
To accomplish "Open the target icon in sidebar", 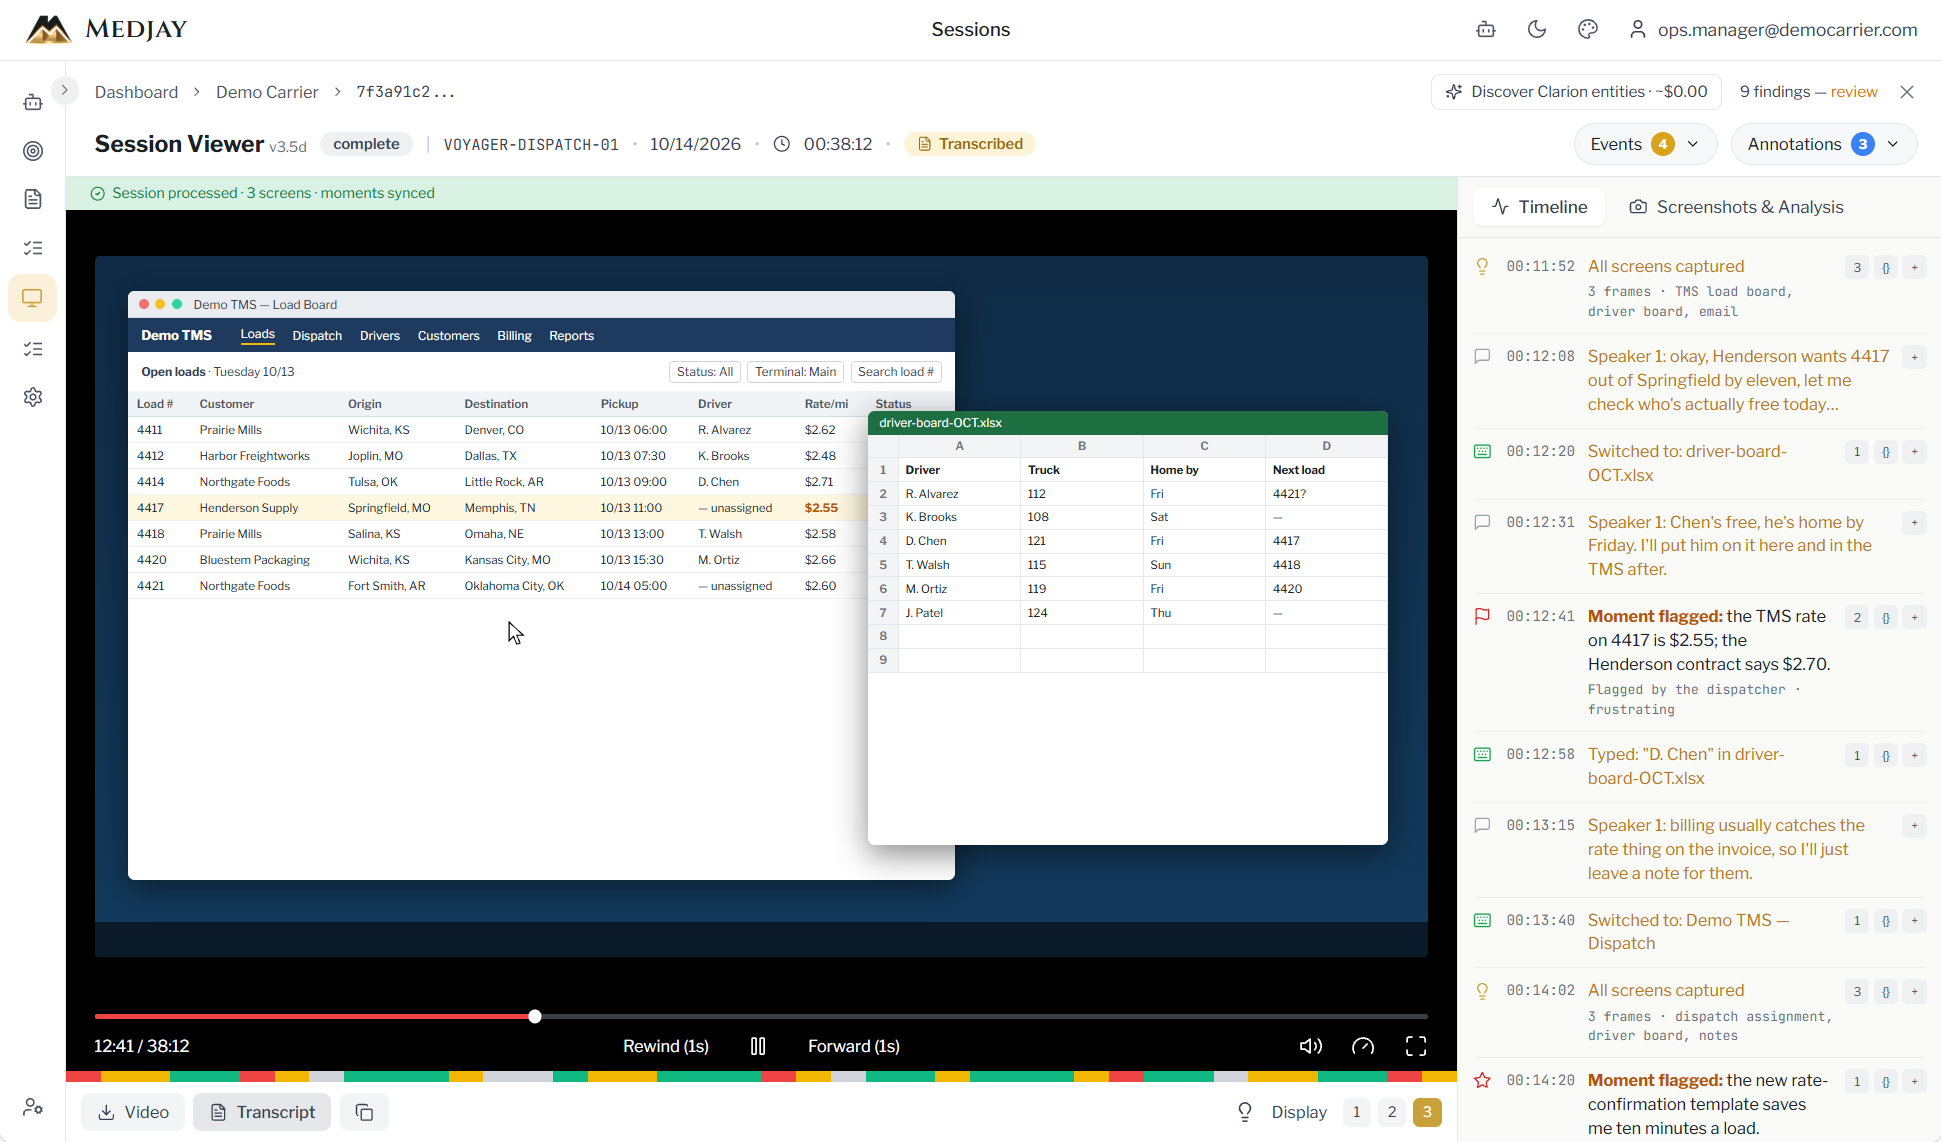I will pyautogui.click(x=33, y=151).
